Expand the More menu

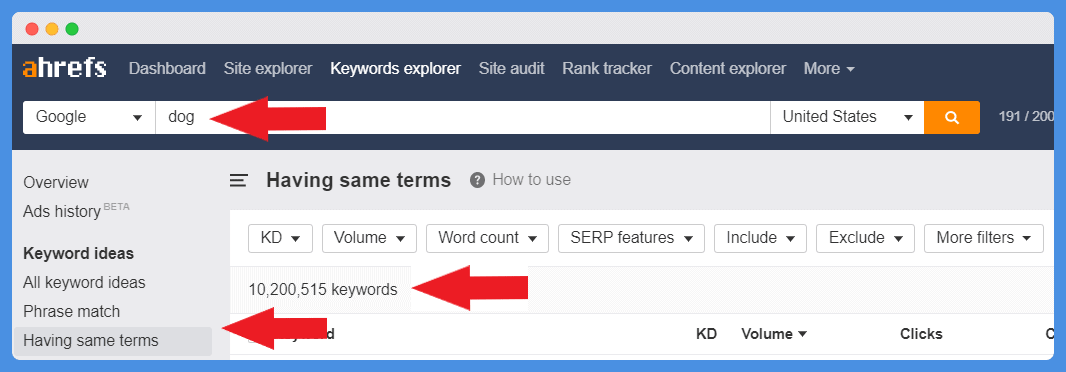tap(829, 69)
